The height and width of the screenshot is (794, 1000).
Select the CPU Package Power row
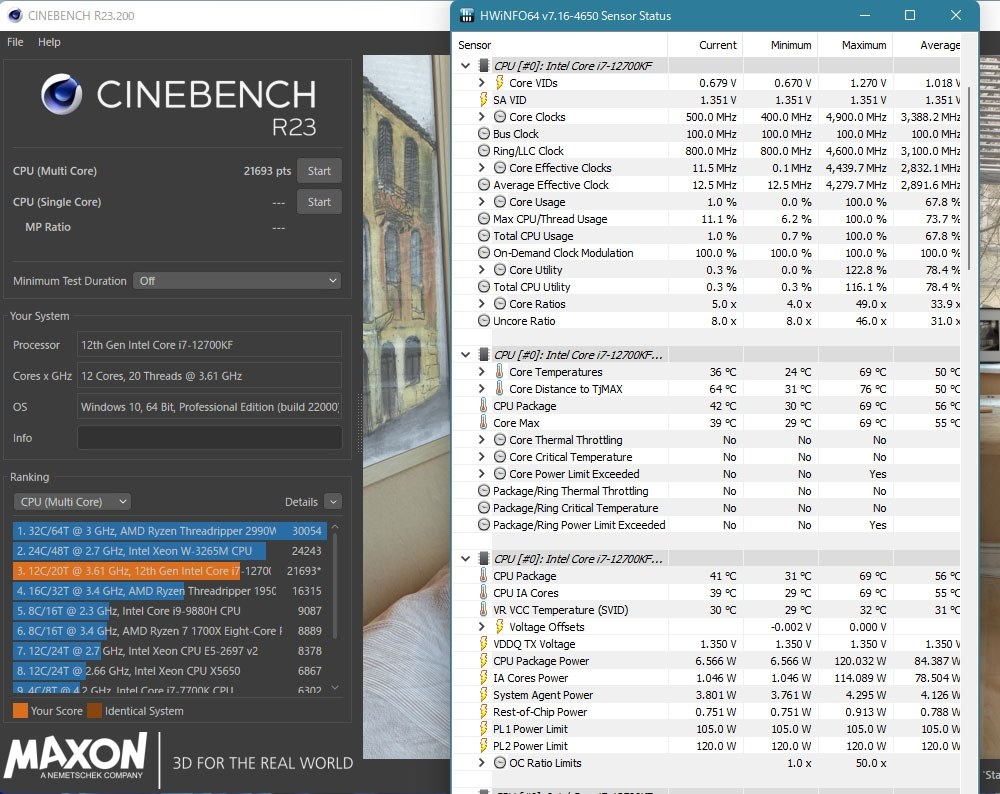click(707, 661)
